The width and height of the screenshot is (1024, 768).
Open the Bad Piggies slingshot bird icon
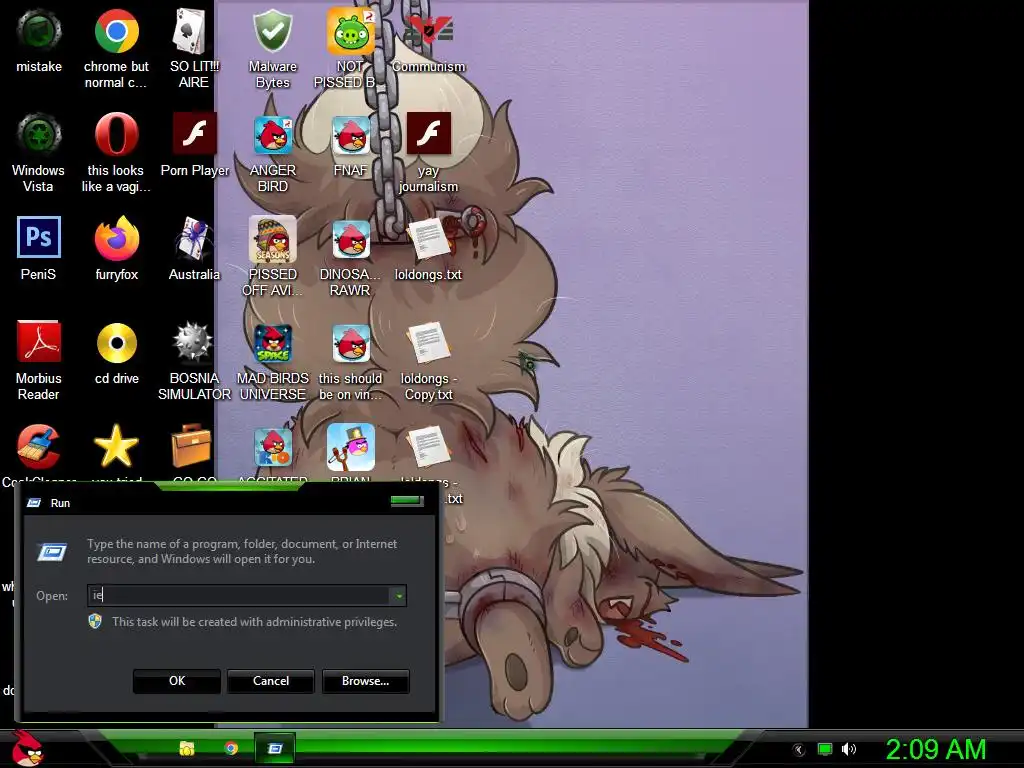351,447
